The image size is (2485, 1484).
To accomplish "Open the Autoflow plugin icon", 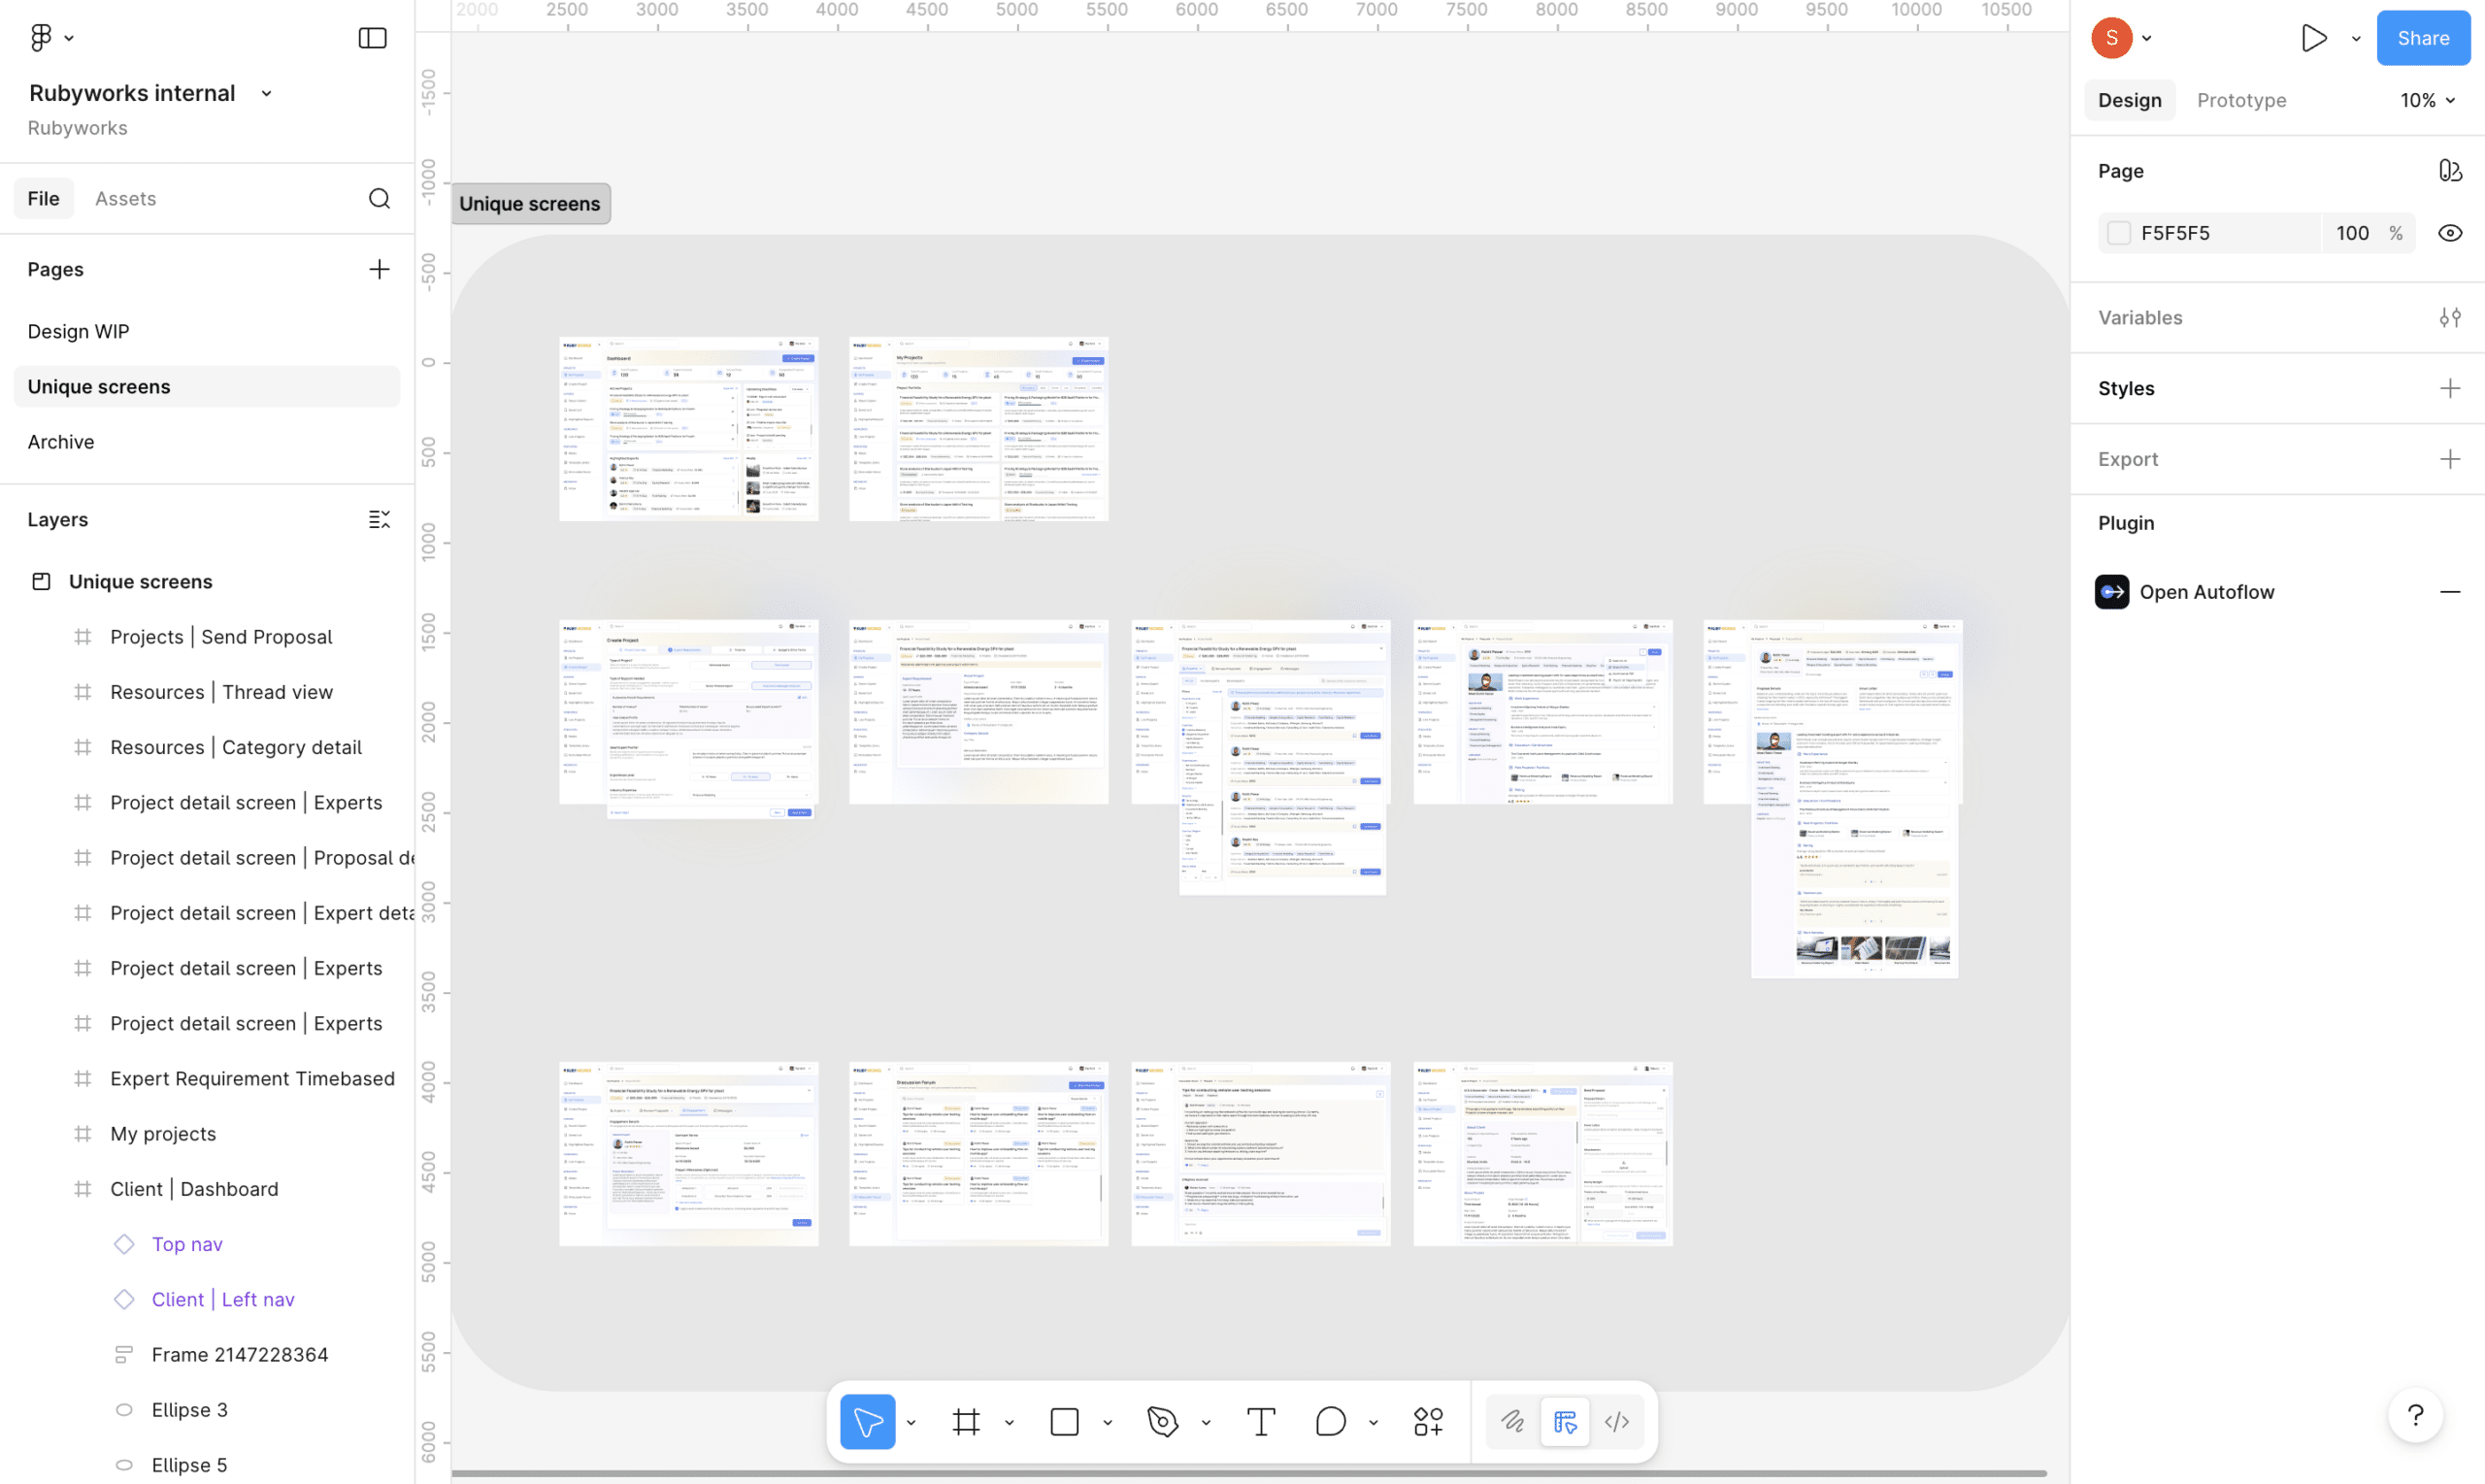I will 2111,592.
